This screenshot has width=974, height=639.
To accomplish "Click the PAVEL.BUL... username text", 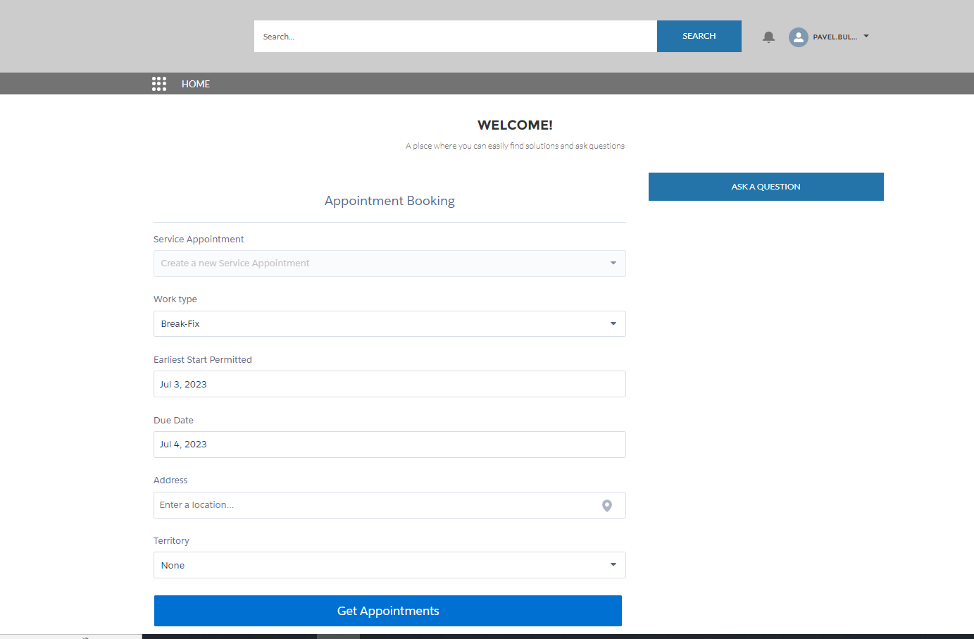I will [x=835, y=37].
